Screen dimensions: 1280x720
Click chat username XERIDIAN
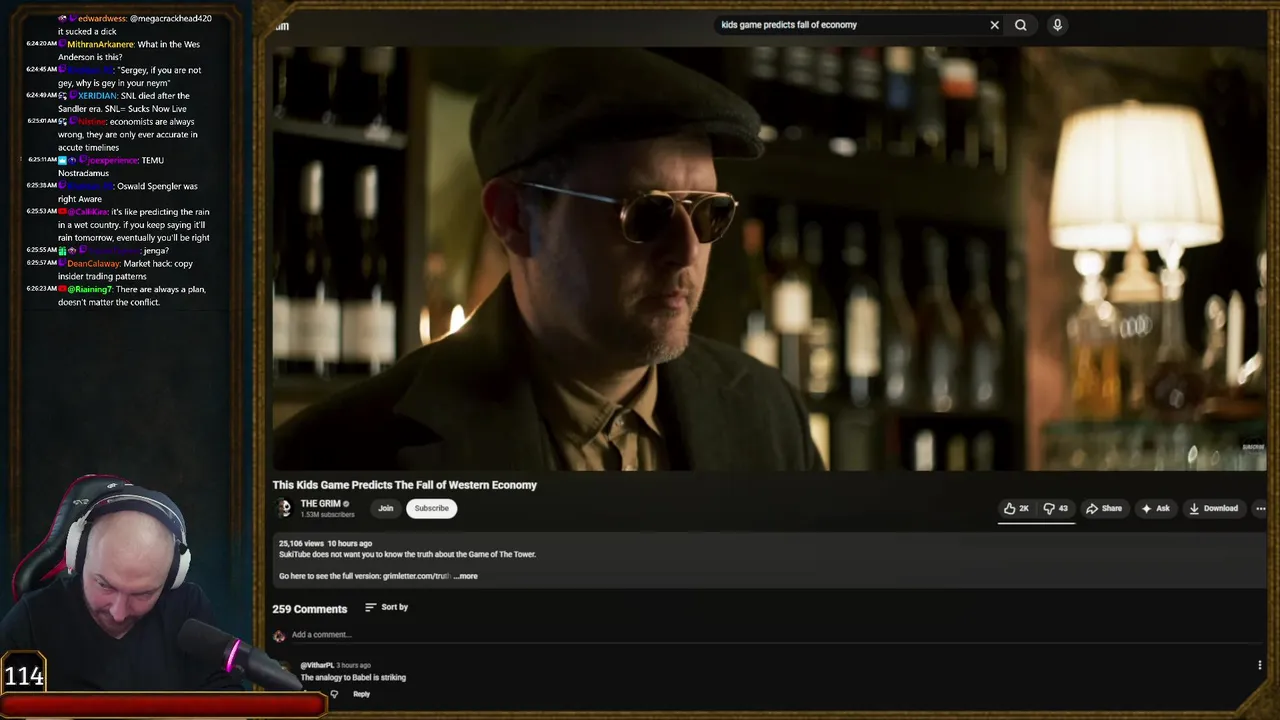pos(97,95)
